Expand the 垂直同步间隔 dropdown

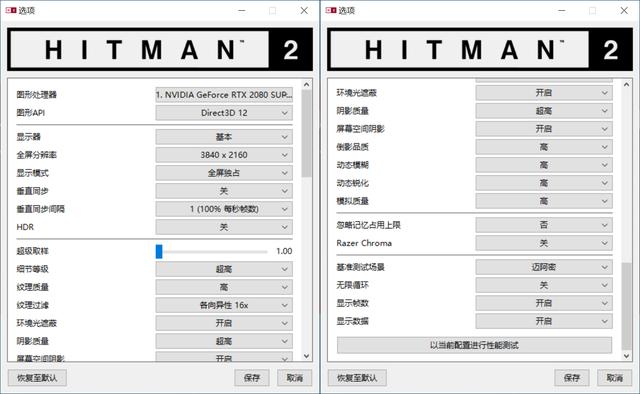pyautogui.click(x=224, y=209)
